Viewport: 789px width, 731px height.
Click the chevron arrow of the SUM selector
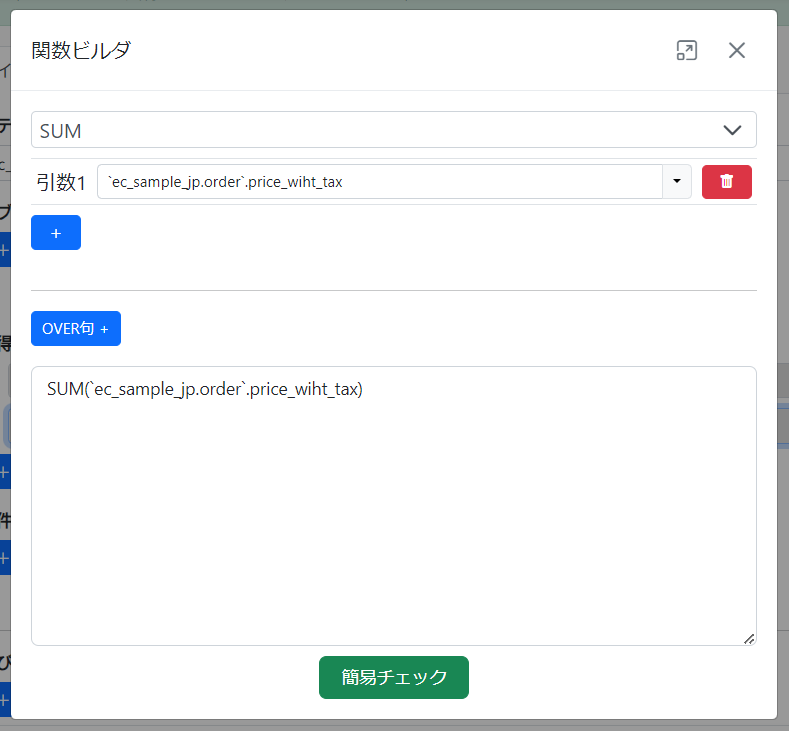pyautogui.click(x=732, y=130)
